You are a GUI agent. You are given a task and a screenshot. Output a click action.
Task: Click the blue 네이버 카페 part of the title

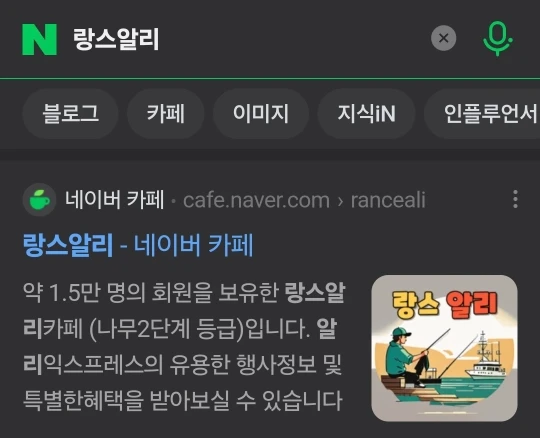(194, 245)
